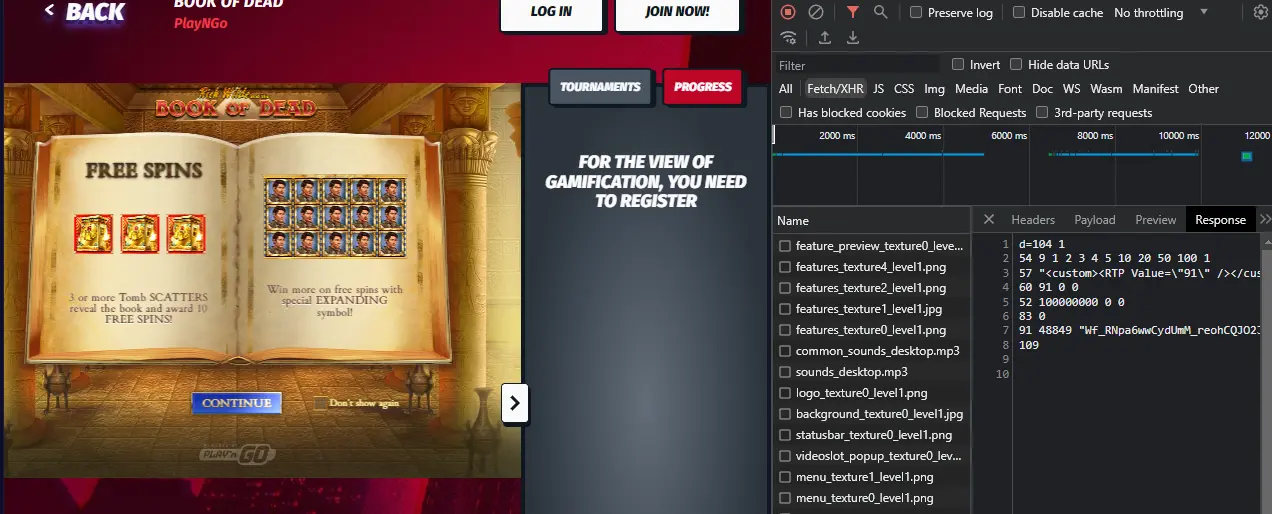The image size is (1272, 514).
Task: Click the file icon of sounds_desktop.mp3
Action: click(785, 372)
